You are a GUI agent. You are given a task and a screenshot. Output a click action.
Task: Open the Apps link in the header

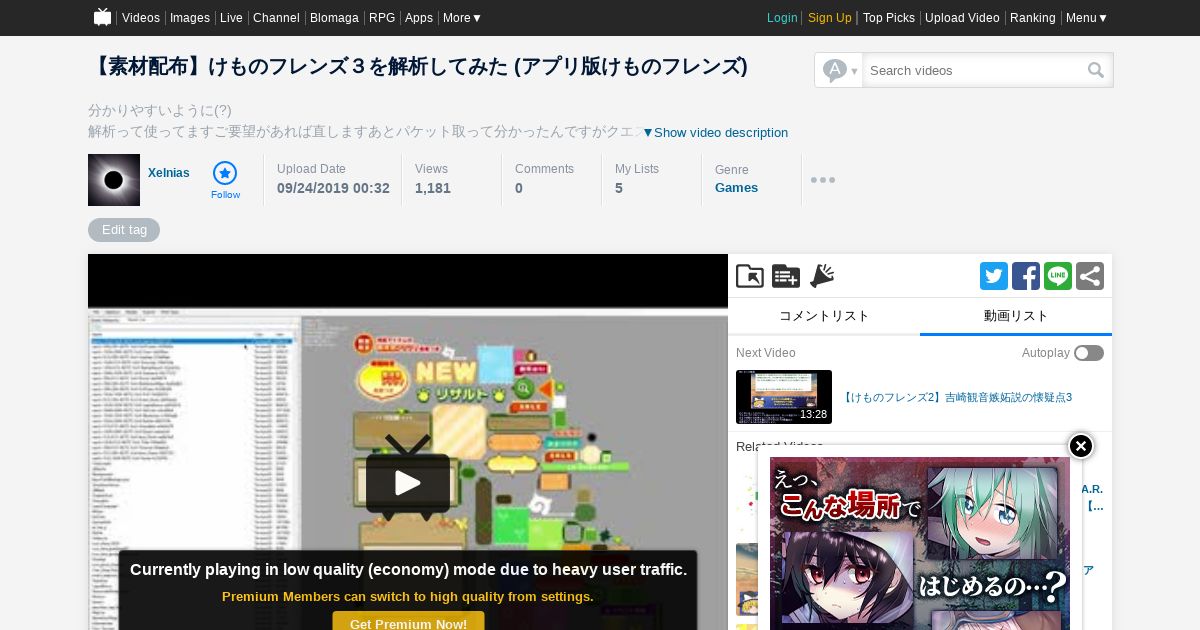click(419, 18)
